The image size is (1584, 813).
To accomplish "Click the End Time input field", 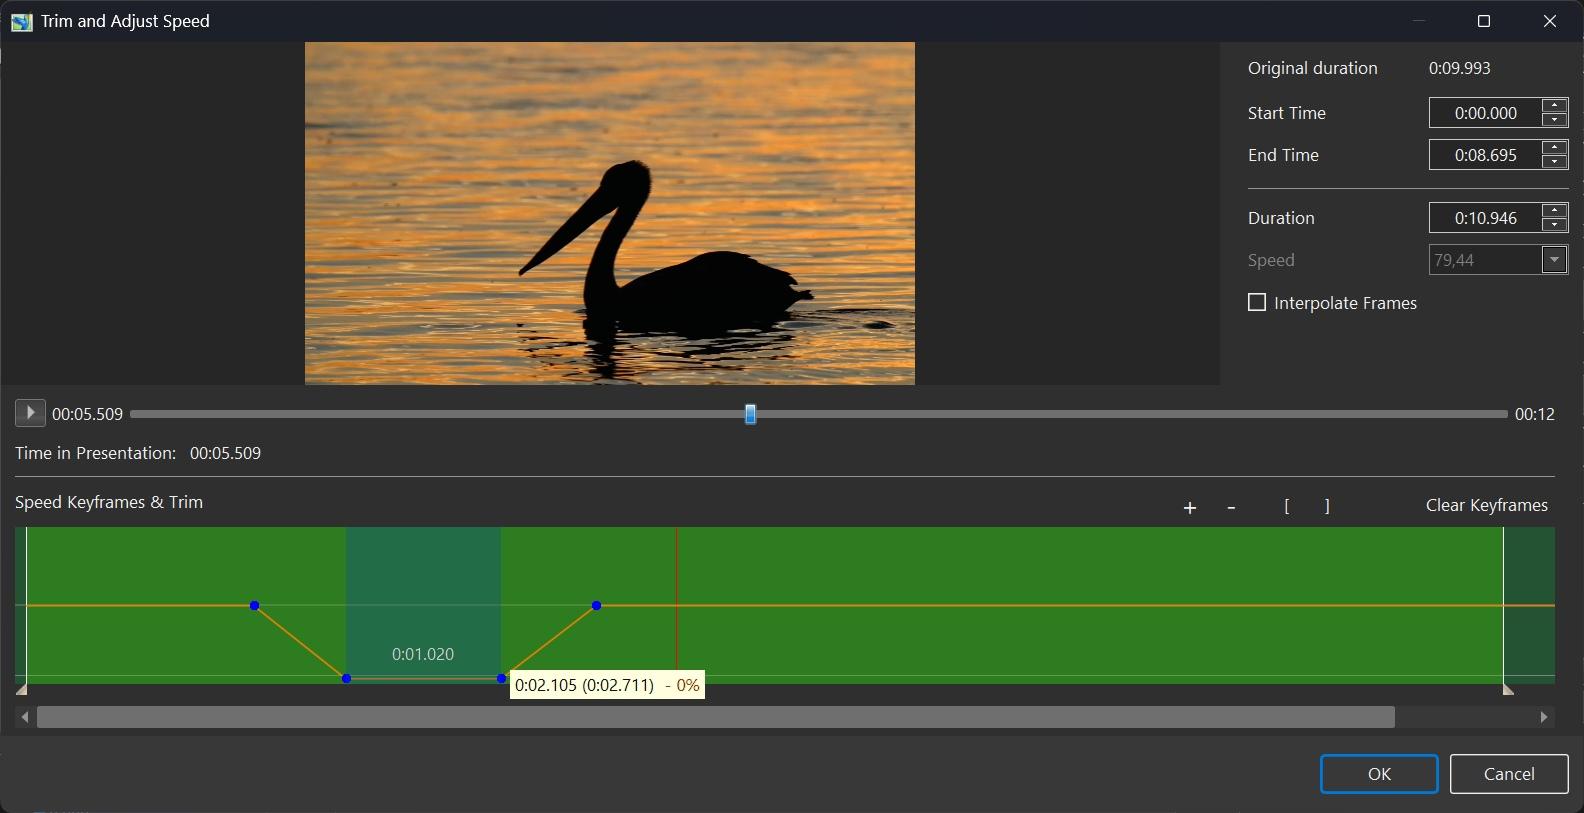I will coord(1485,155).
